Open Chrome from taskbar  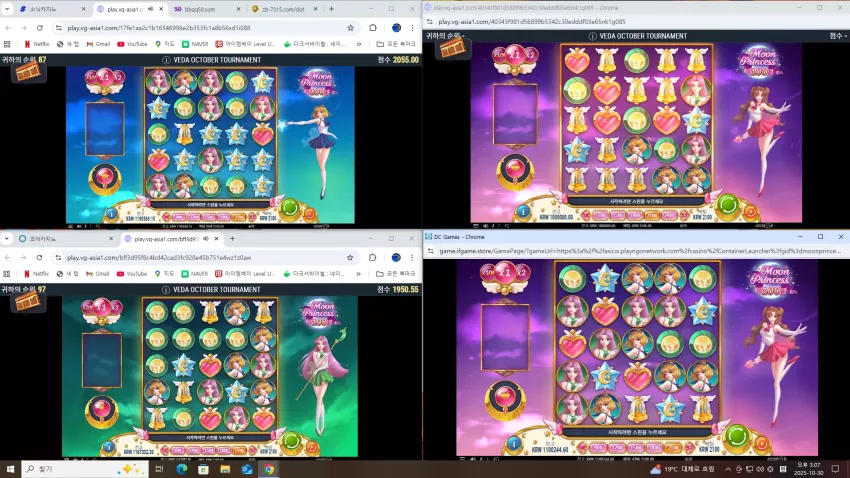pos(269,469)
